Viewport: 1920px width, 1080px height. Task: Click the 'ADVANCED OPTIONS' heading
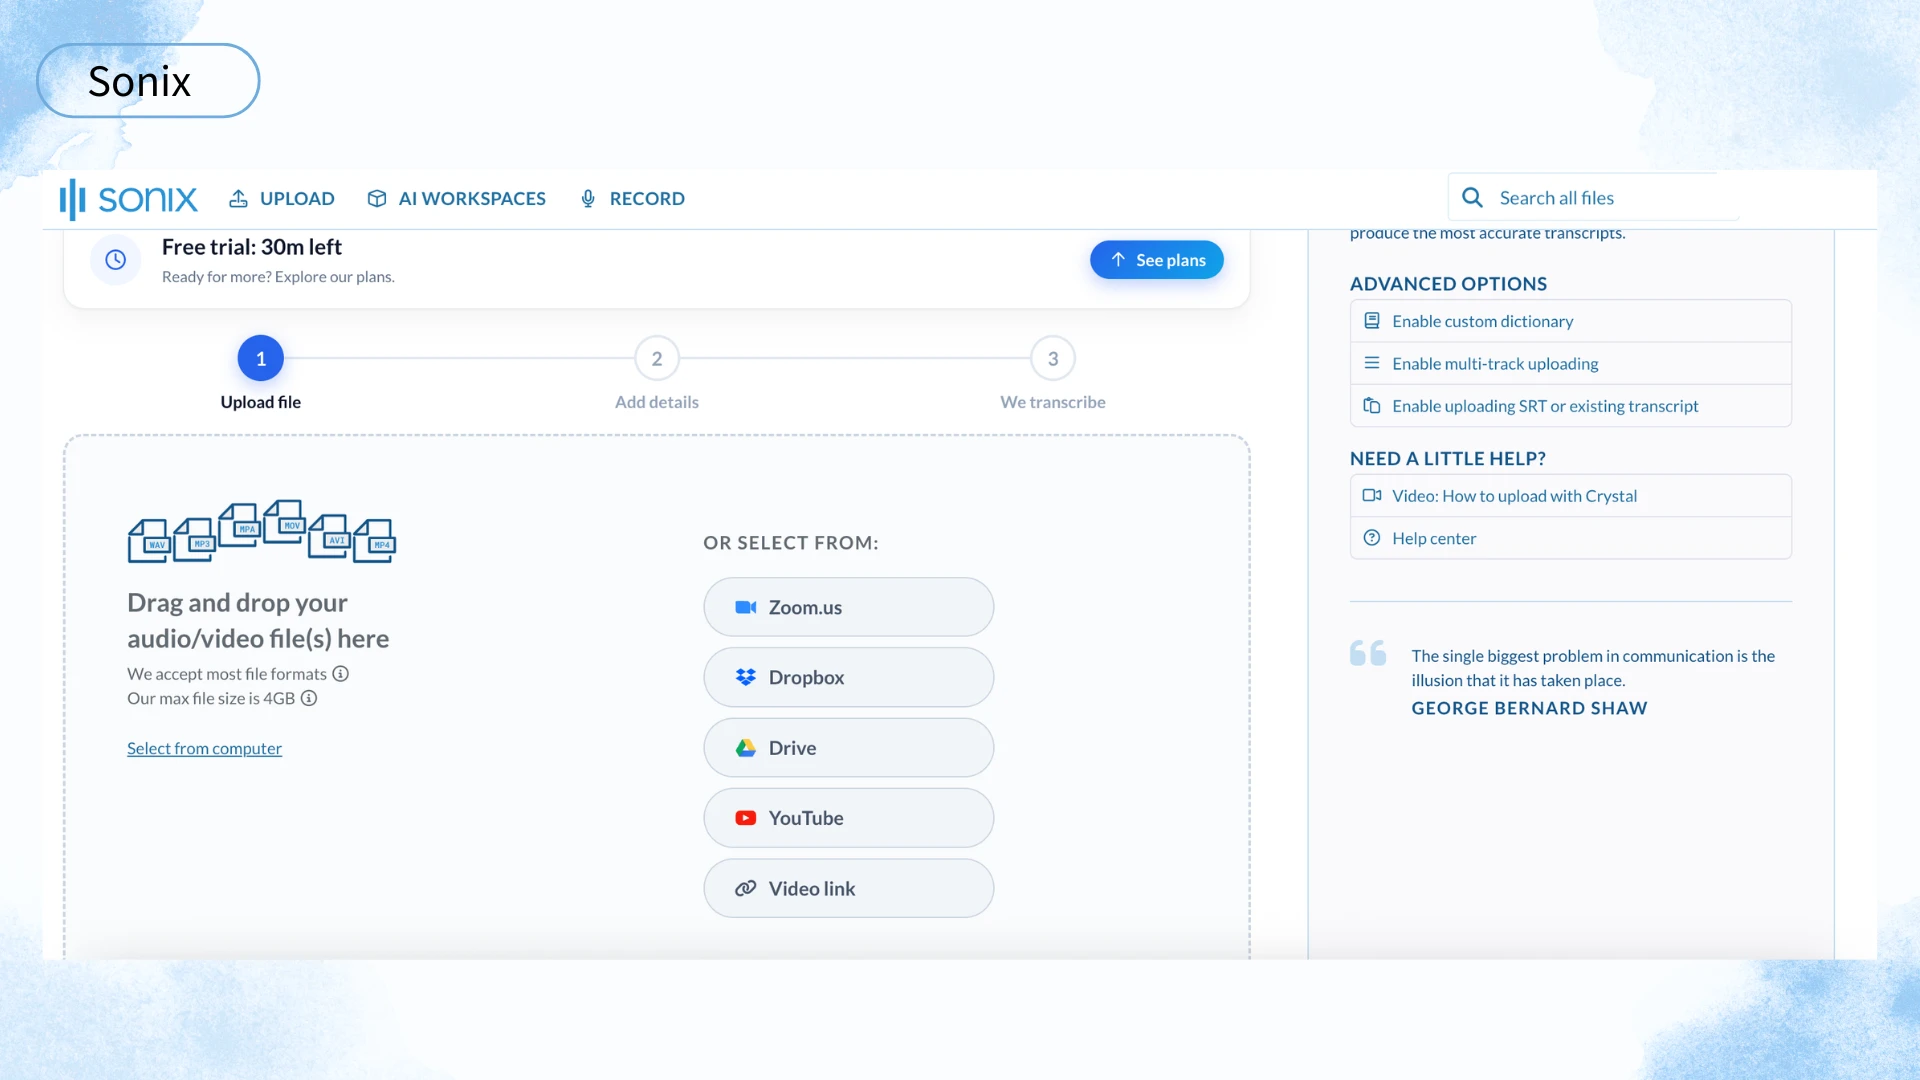click(1448, 284)
